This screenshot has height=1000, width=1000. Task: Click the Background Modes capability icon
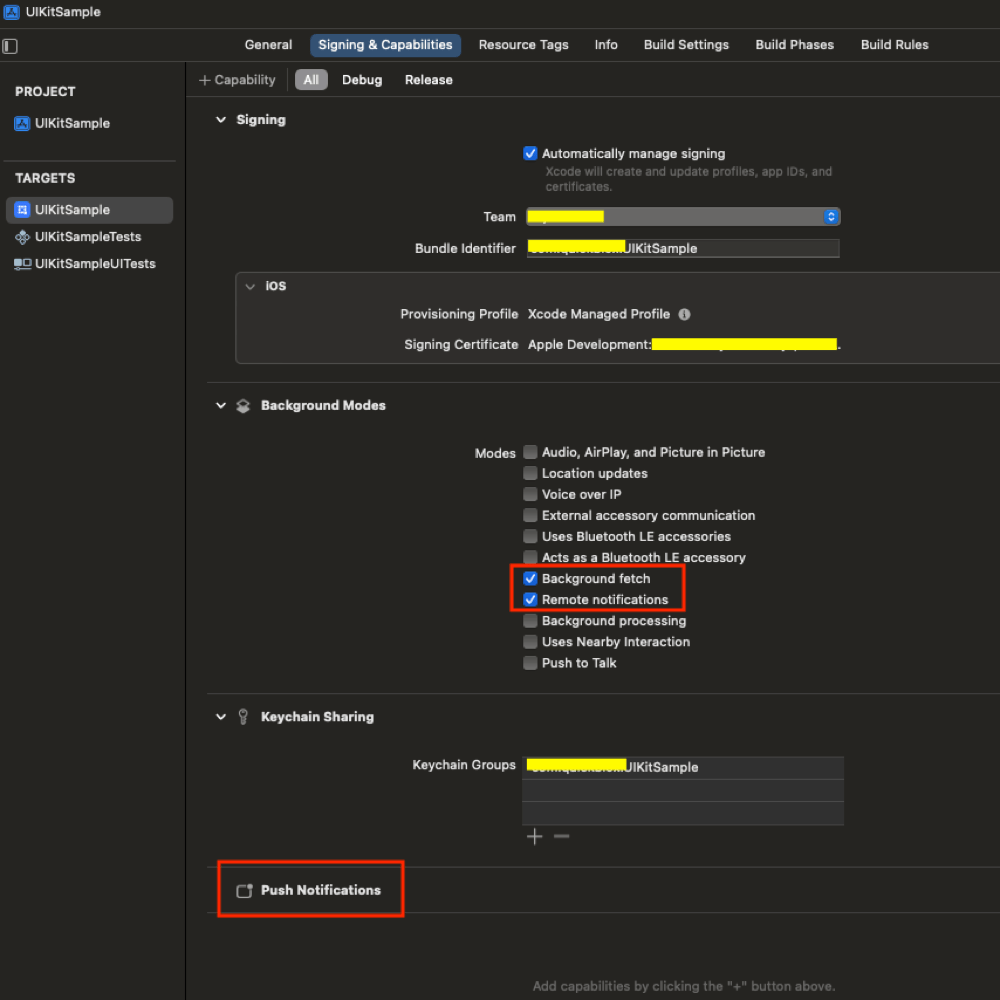(243, 406)
